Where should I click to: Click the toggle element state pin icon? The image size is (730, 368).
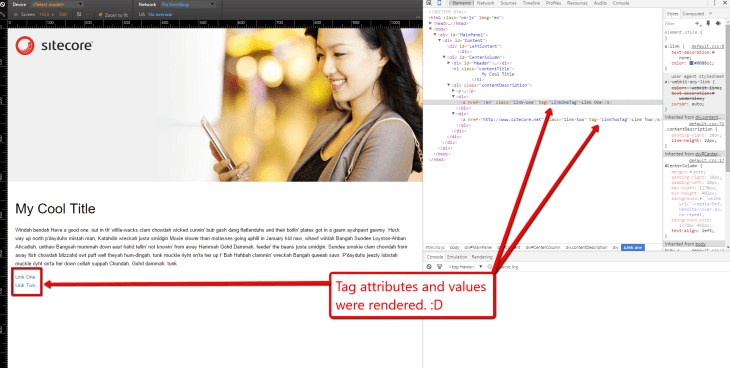point(708,23)
